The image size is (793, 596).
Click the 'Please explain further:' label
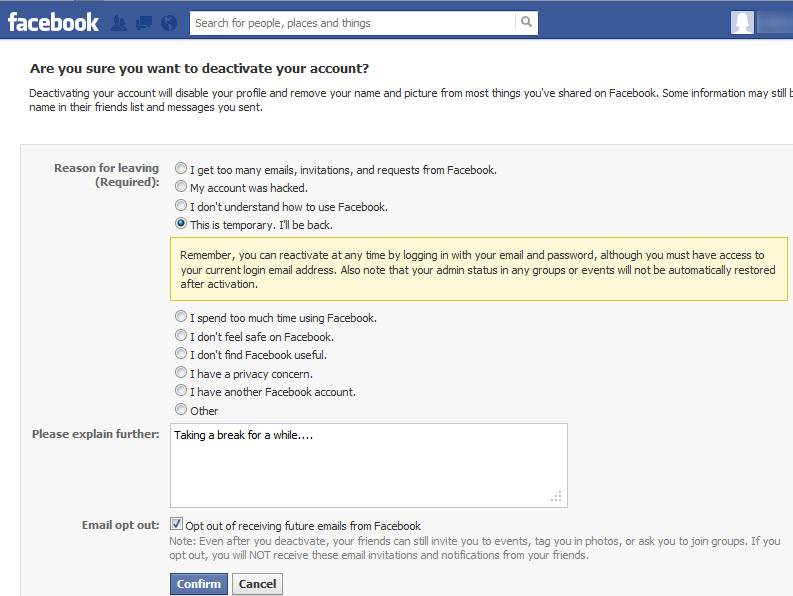pos(96,434)
